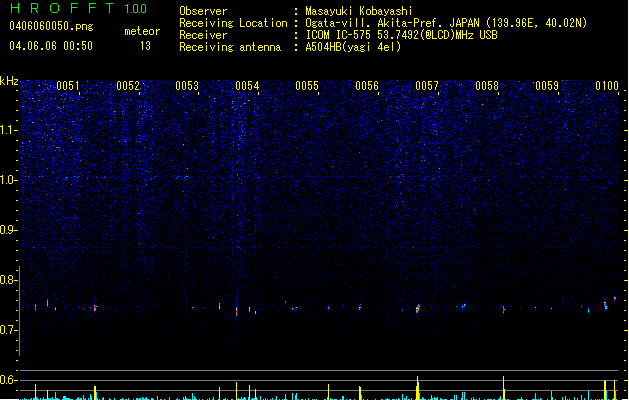Screen dimensions: 629x400
Task: Click the 1.0 kHz axis label
Action: click(x=9, y=180)
